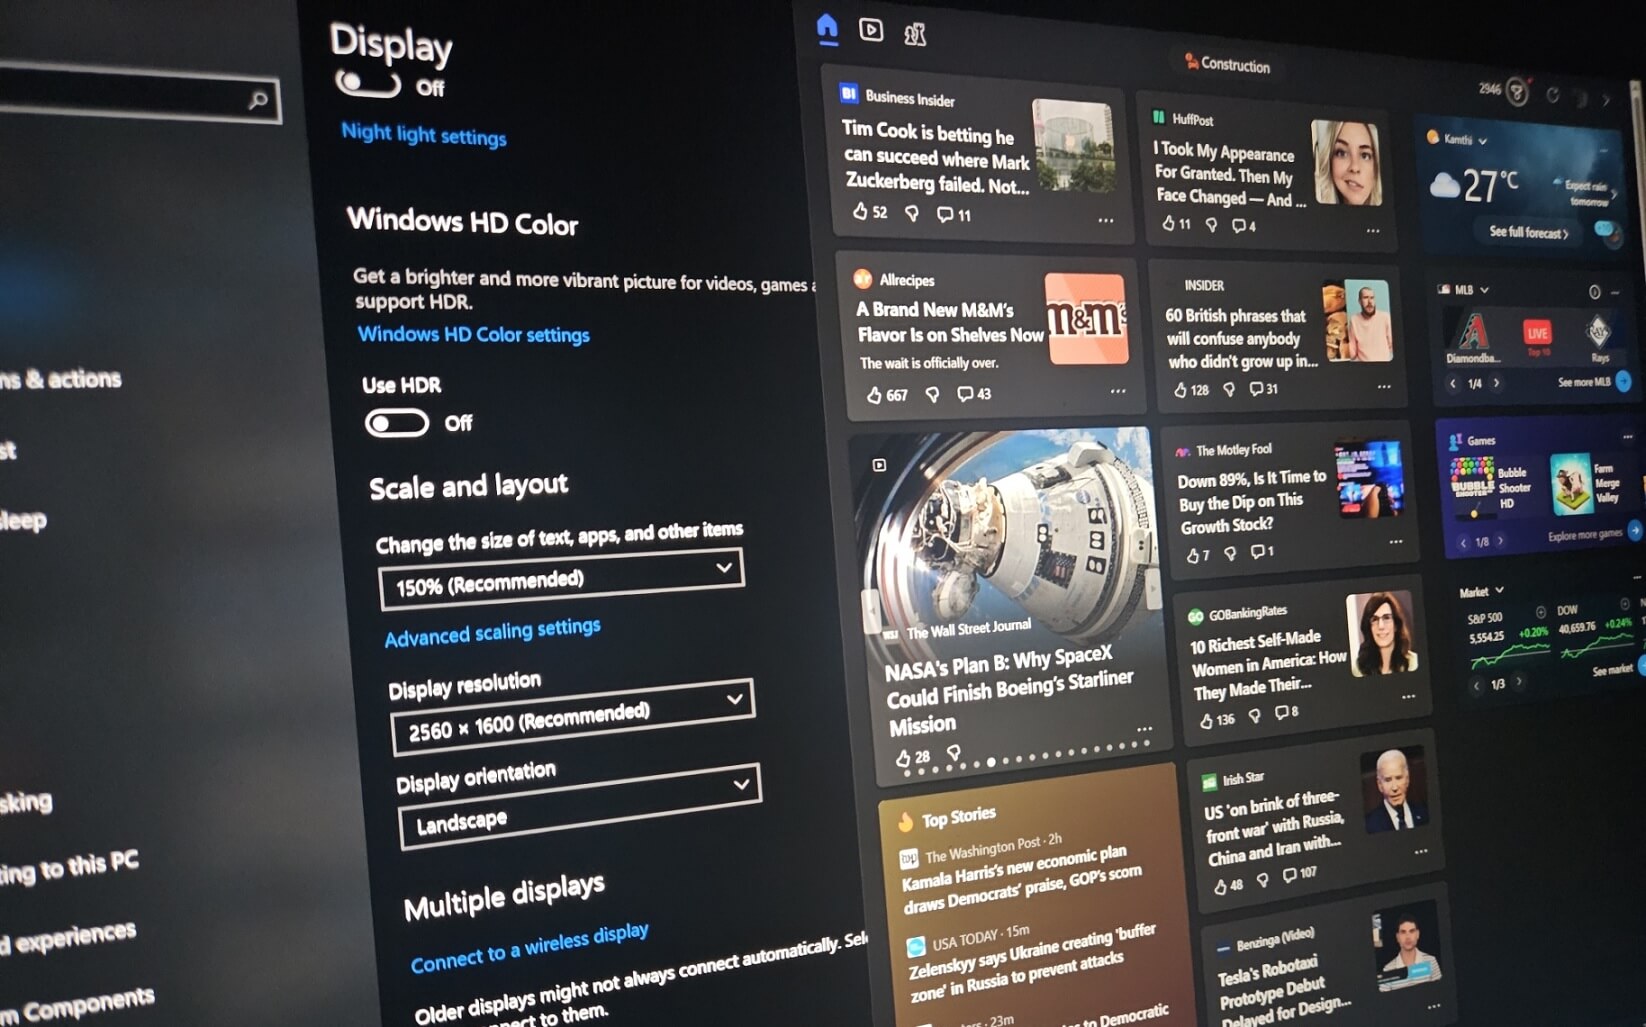Expand the Kamthi location dropdown
The width and height of the screenshot is (1646, 1027).
tap(1482, 141)
